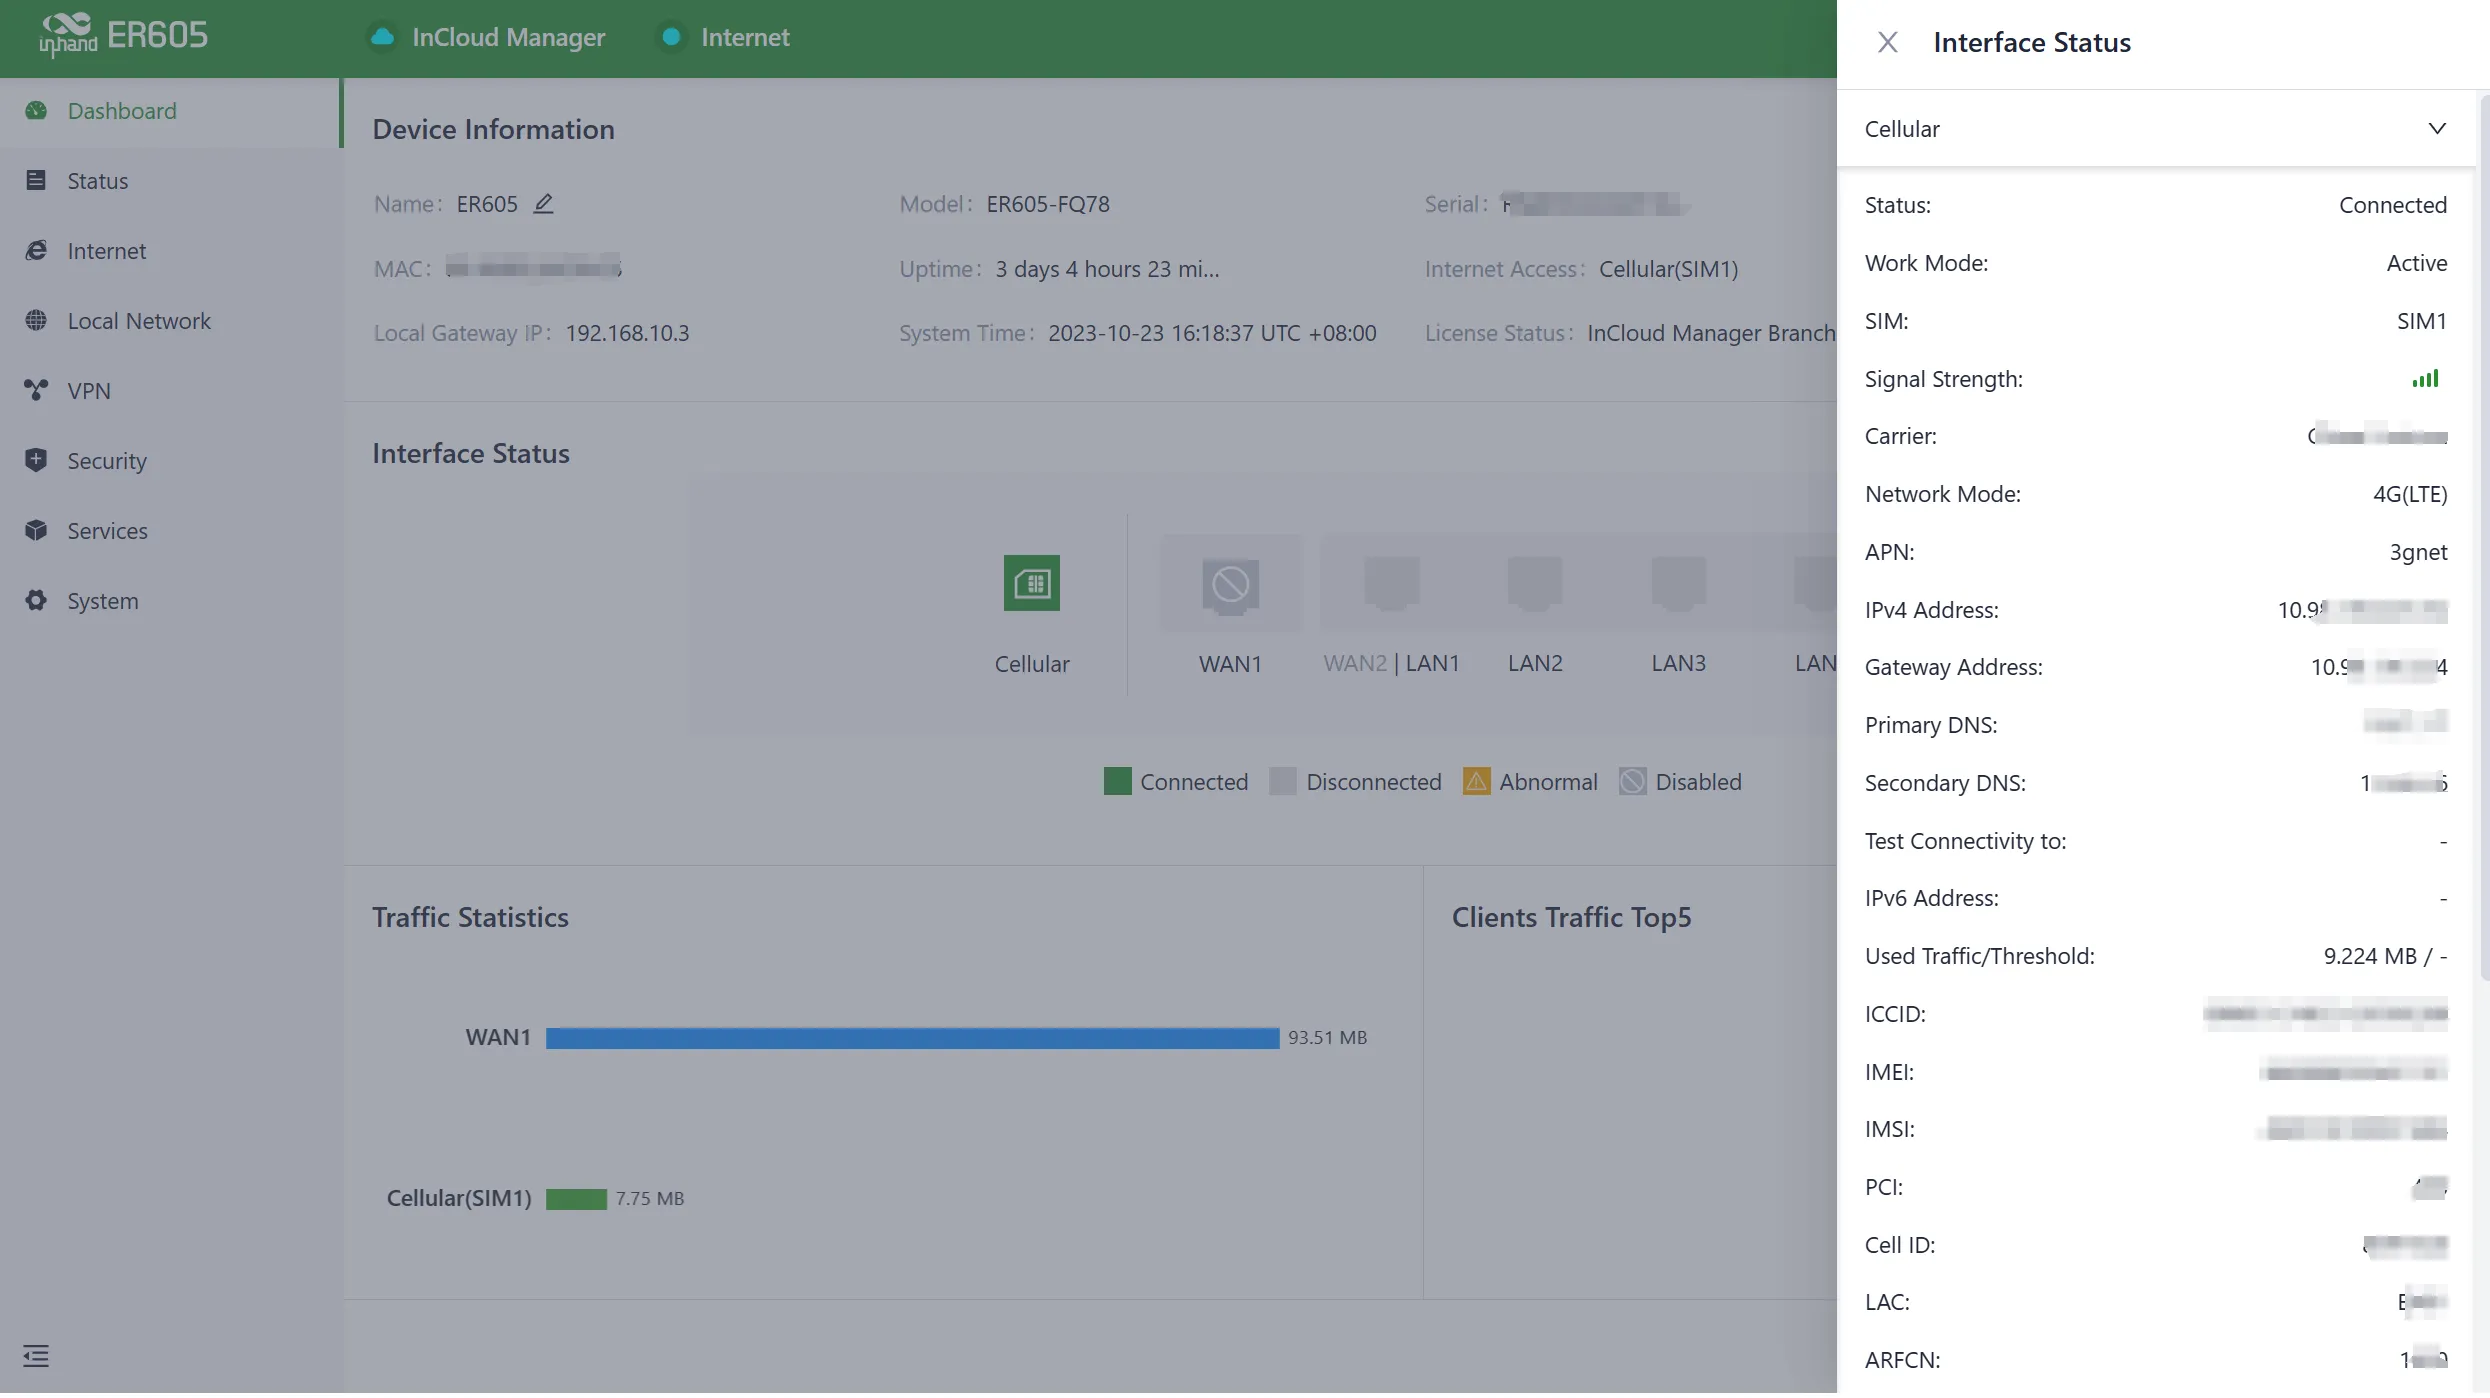Click the Abnormal warning legend icon
2490x1398 pixels.
tap(1476, 783)
